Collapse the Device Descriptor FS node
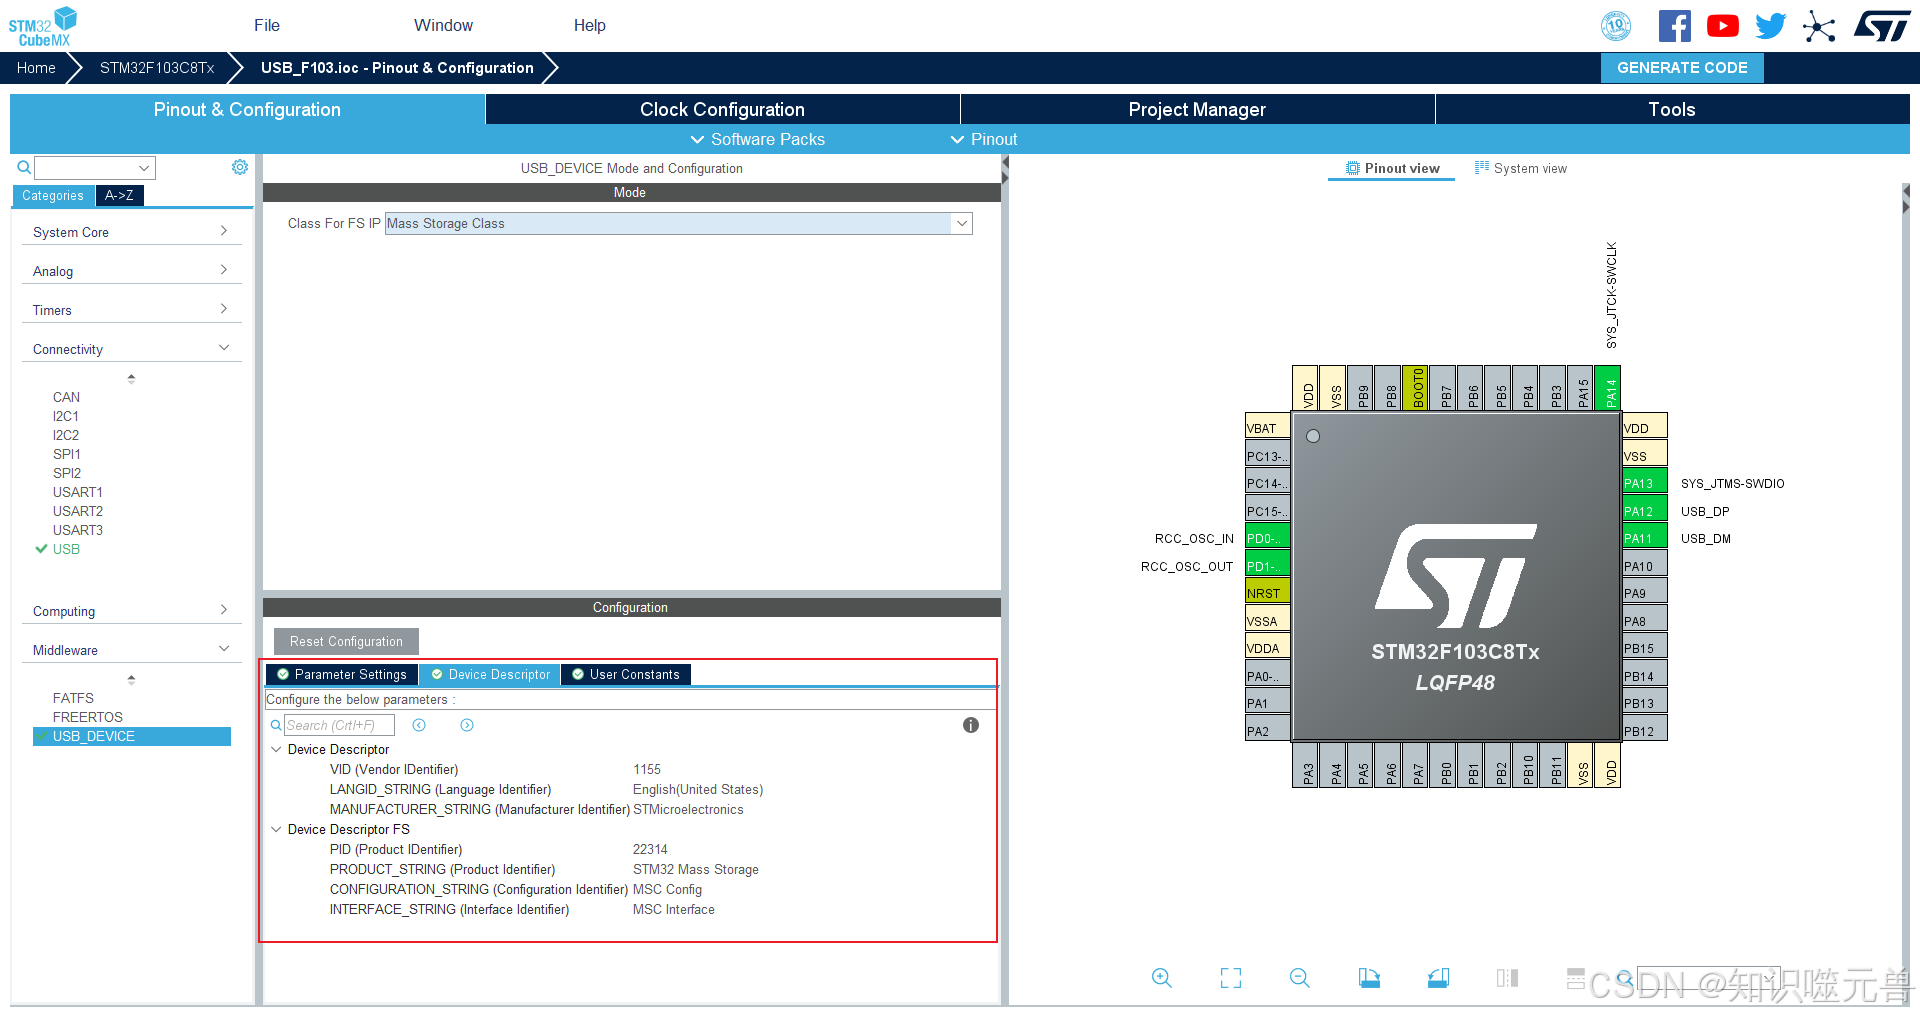Screen dimensions: 1920x1017 click(x=276, y=829)
